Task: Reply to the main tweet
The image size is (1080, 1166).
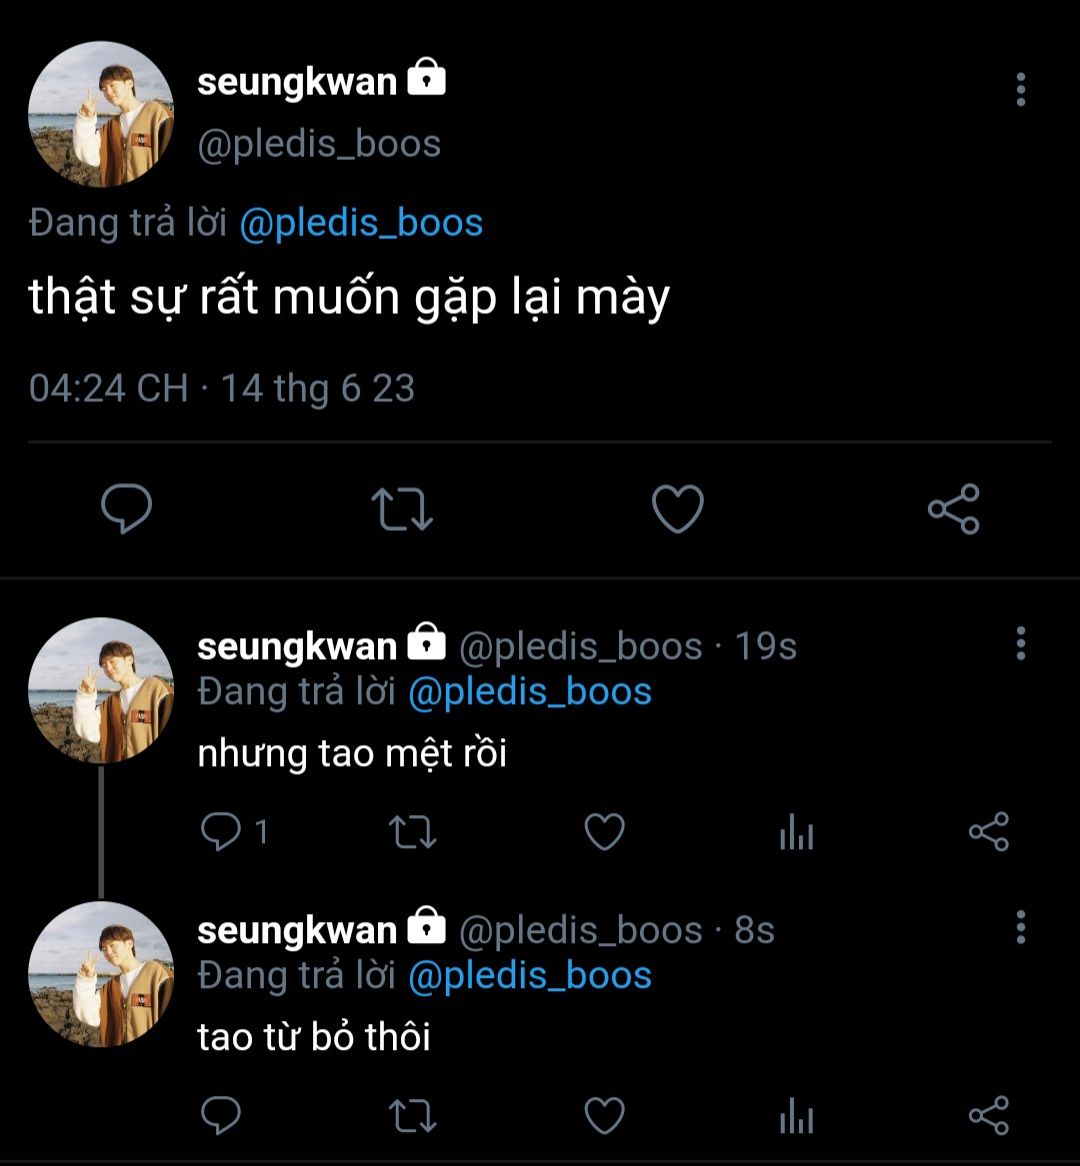Action: coord(127,509)
